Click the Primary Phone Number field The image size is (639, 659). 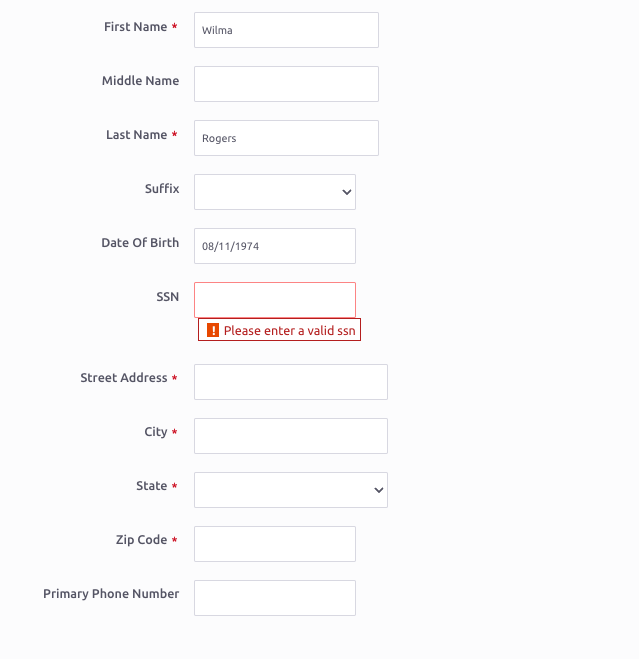point(275,598)
